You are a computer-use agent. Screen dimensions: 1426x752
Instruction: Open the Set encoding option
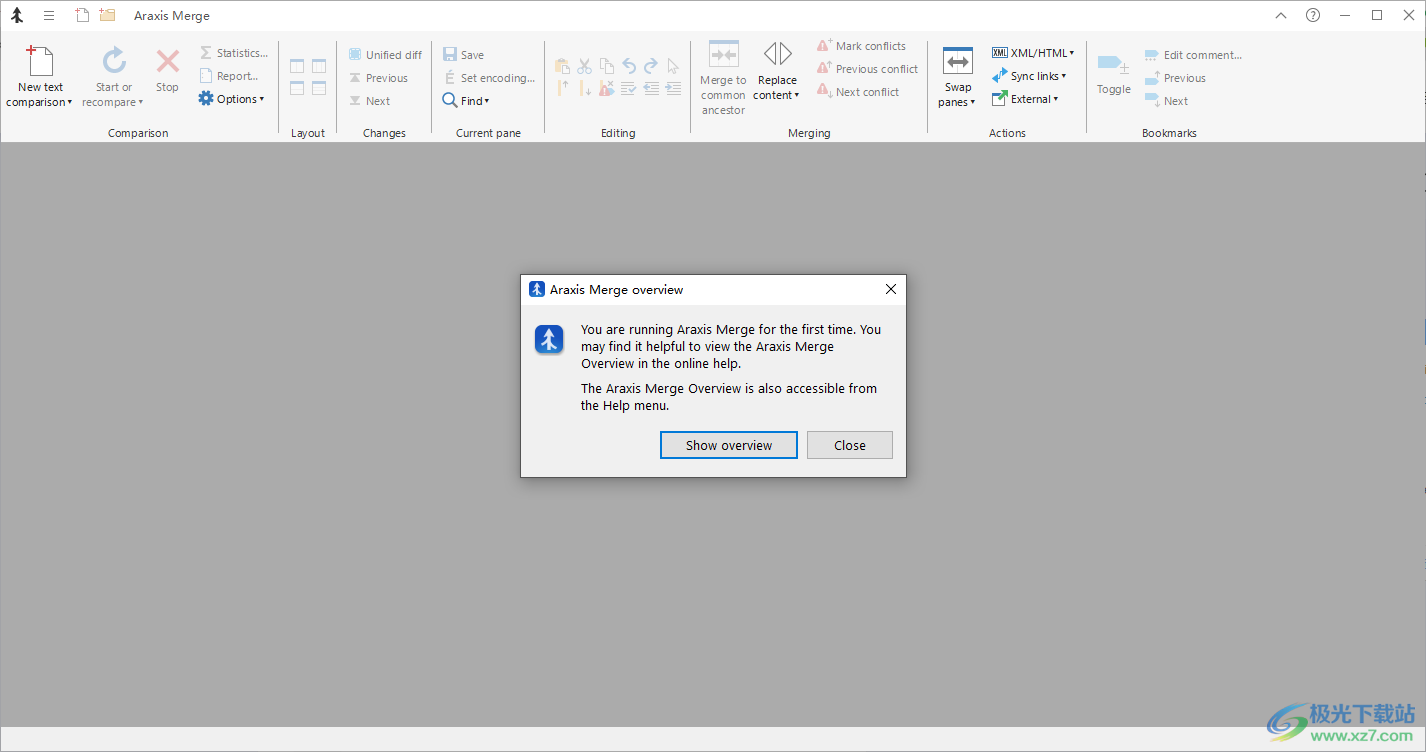(x=489, y=78)
